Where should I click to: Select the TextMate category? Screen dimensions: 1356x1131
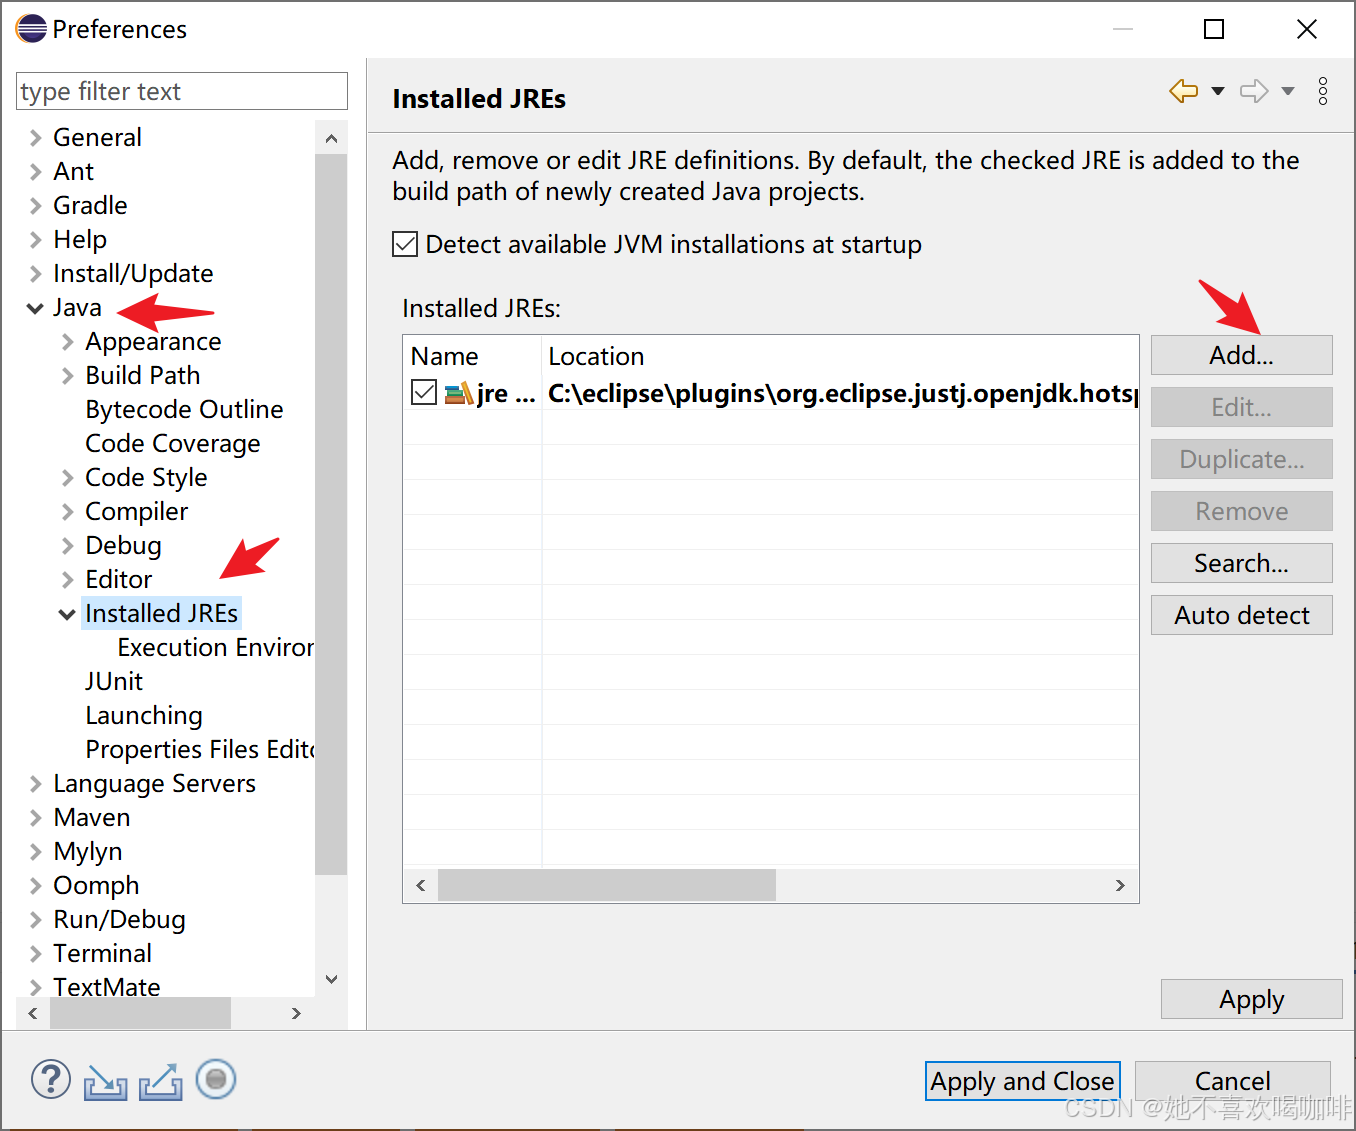[x=107, y=988]
